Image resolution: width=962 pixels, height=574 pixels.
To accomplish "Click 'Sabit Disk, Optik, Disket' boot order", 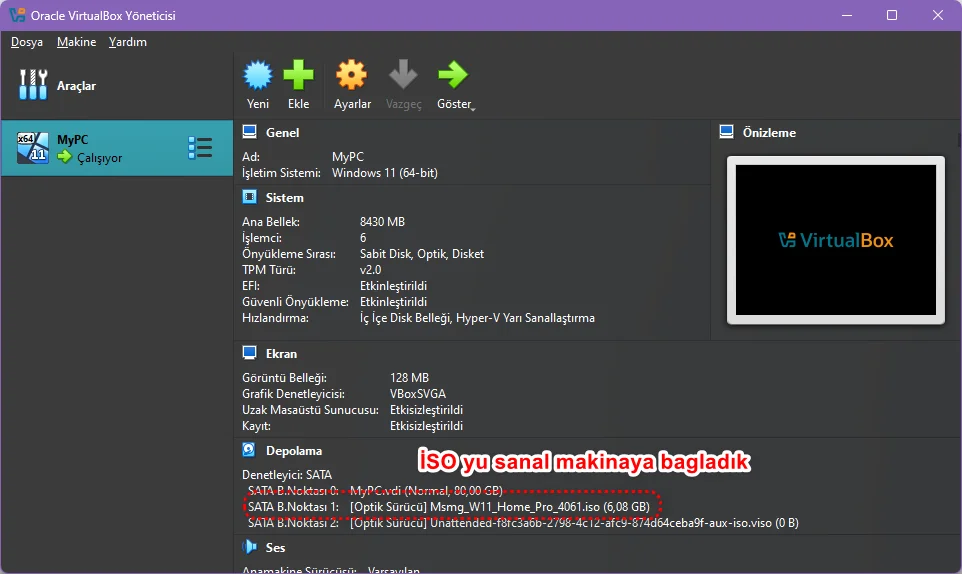I will tap(421, 254).
